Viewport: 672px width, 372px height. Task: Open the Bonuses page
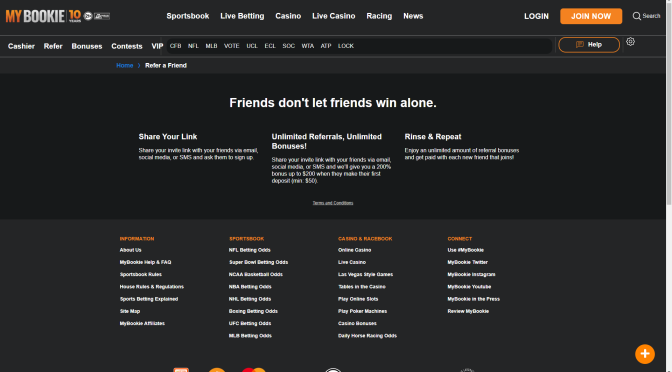pyautogui.click(x=87, y=46)
